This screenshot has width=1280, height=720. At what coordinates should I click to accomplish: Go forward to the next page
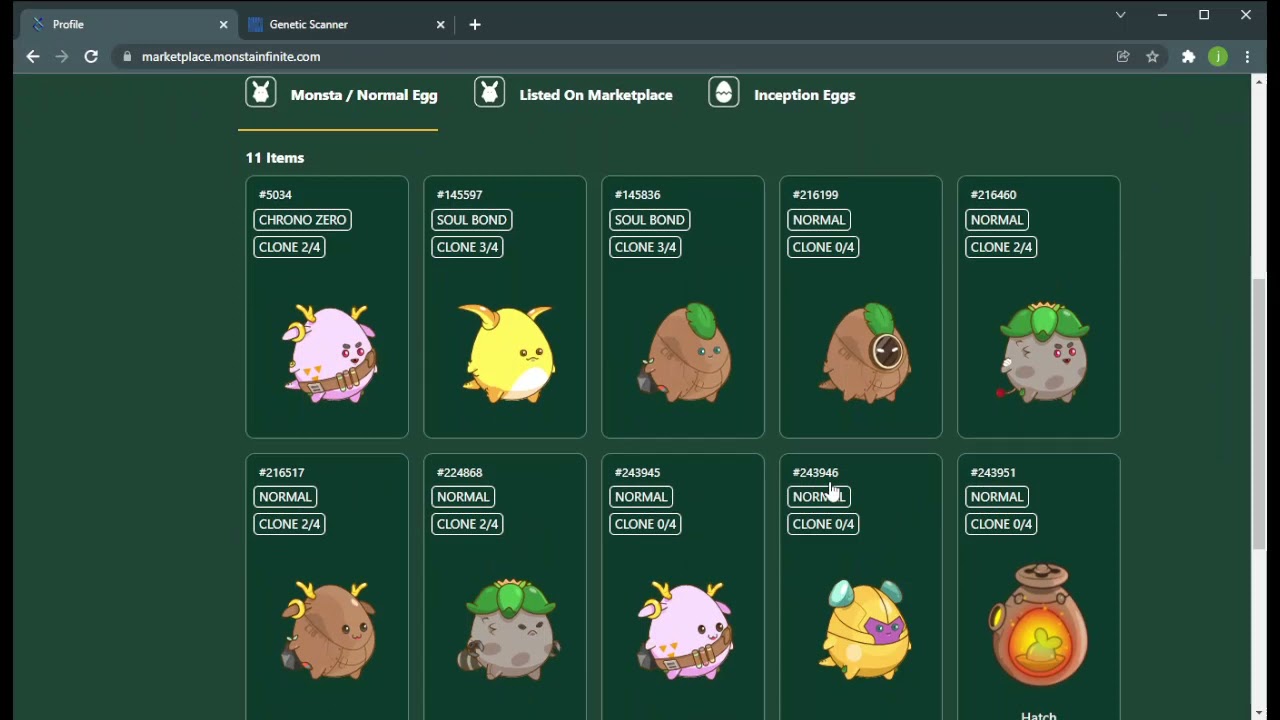click(x=62, y=57)
